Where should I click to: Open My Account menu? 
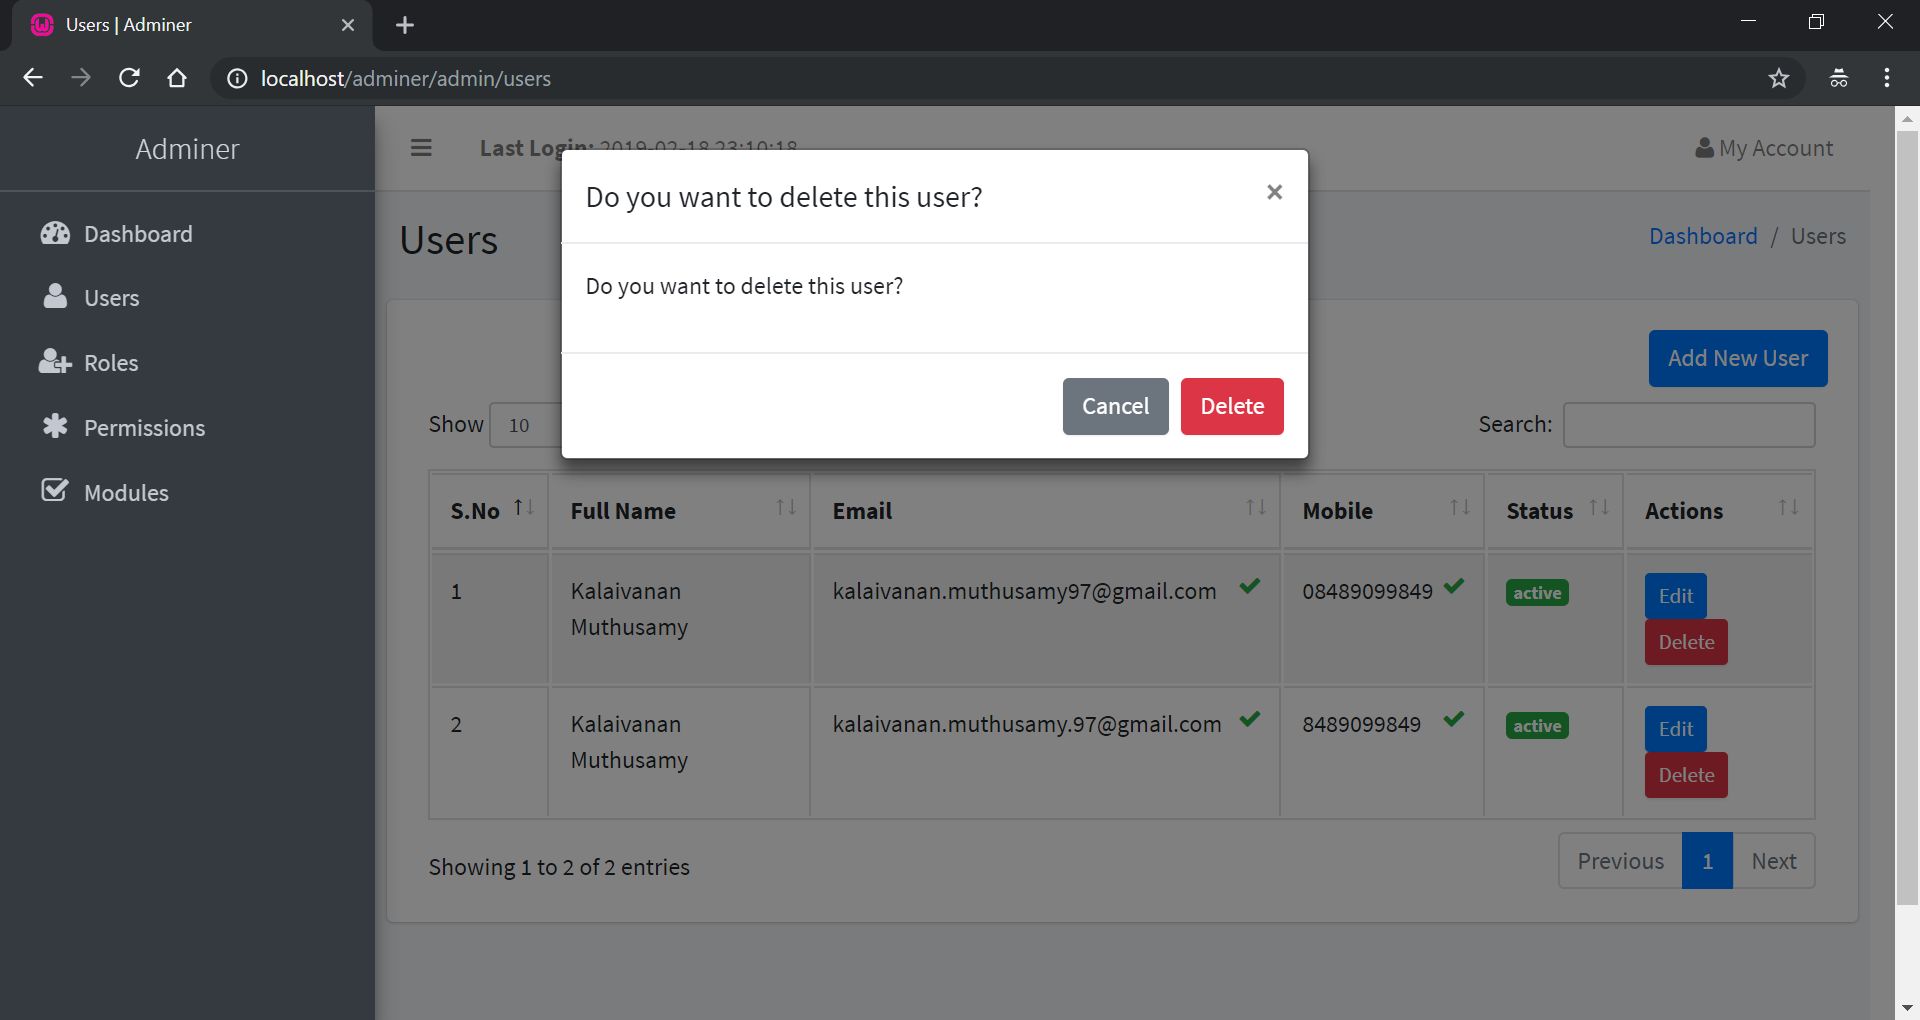coord(1764,148)
